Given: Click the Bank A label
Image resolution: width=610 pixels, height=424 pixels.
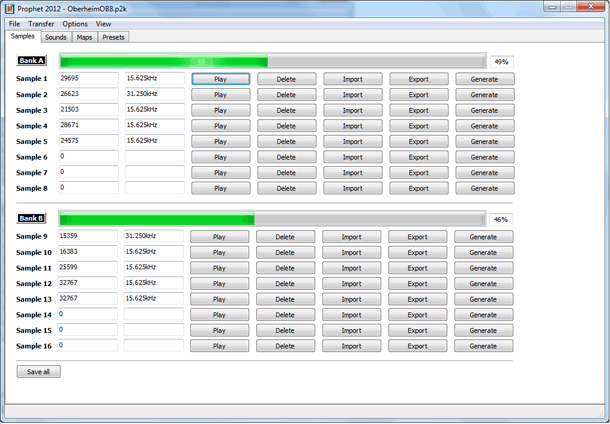Looking at the screenshot, I should [32, 60].
